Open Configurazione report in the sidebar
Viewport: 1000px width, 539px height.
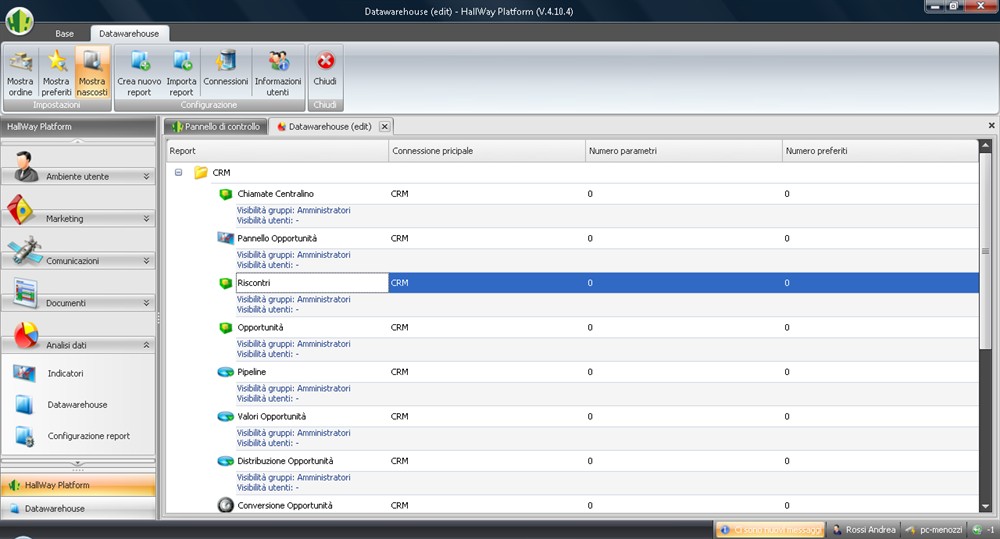click(x=89, y=436)
